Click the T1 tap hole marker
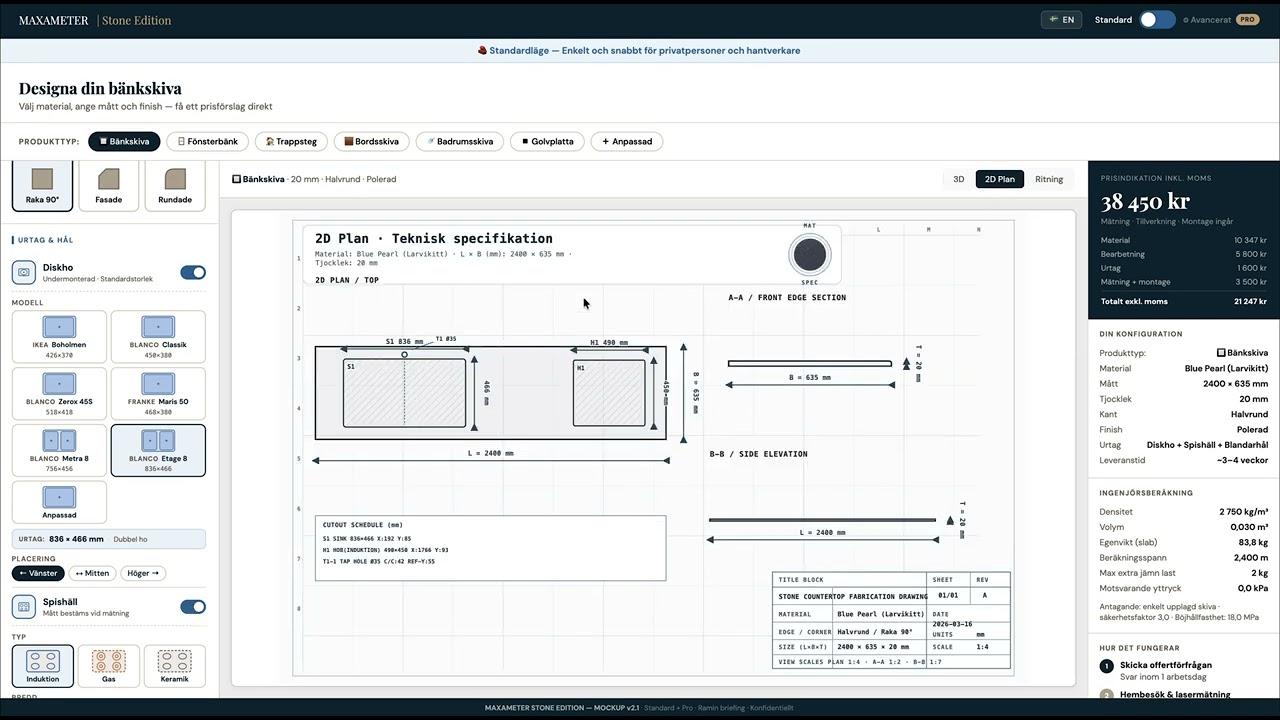Screen dimensions: 1280x720 click(404, 354)
